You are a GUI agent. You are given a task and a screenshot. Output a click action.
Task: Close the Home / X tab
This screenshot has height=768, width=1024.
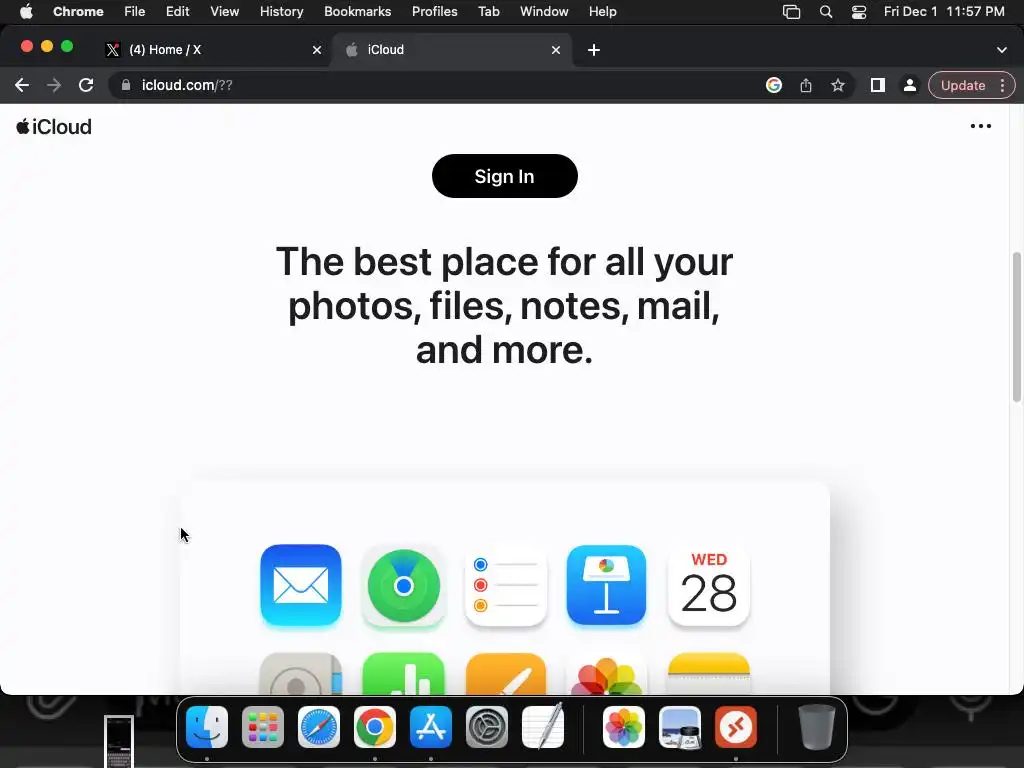point(317,50)
